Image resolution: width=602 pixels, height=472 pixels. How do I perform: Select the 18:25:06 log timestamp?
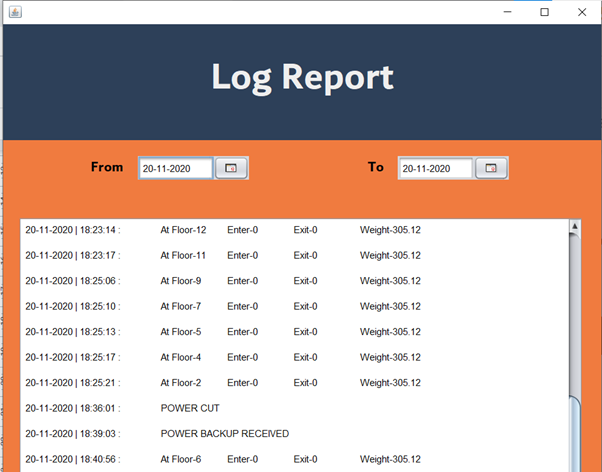click(x=73, y=281)
